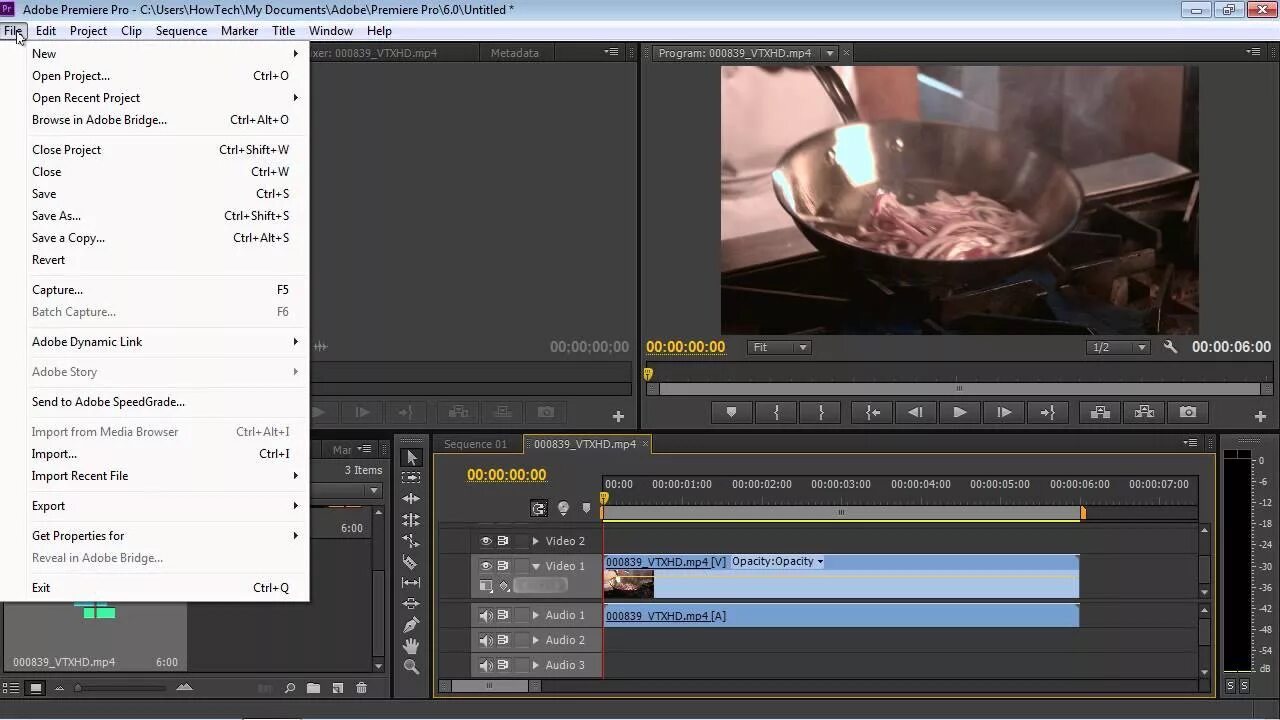Click the Program Monitor playhead marker
The width and height of the screenshot is (1280, 720).
[648, 374]
